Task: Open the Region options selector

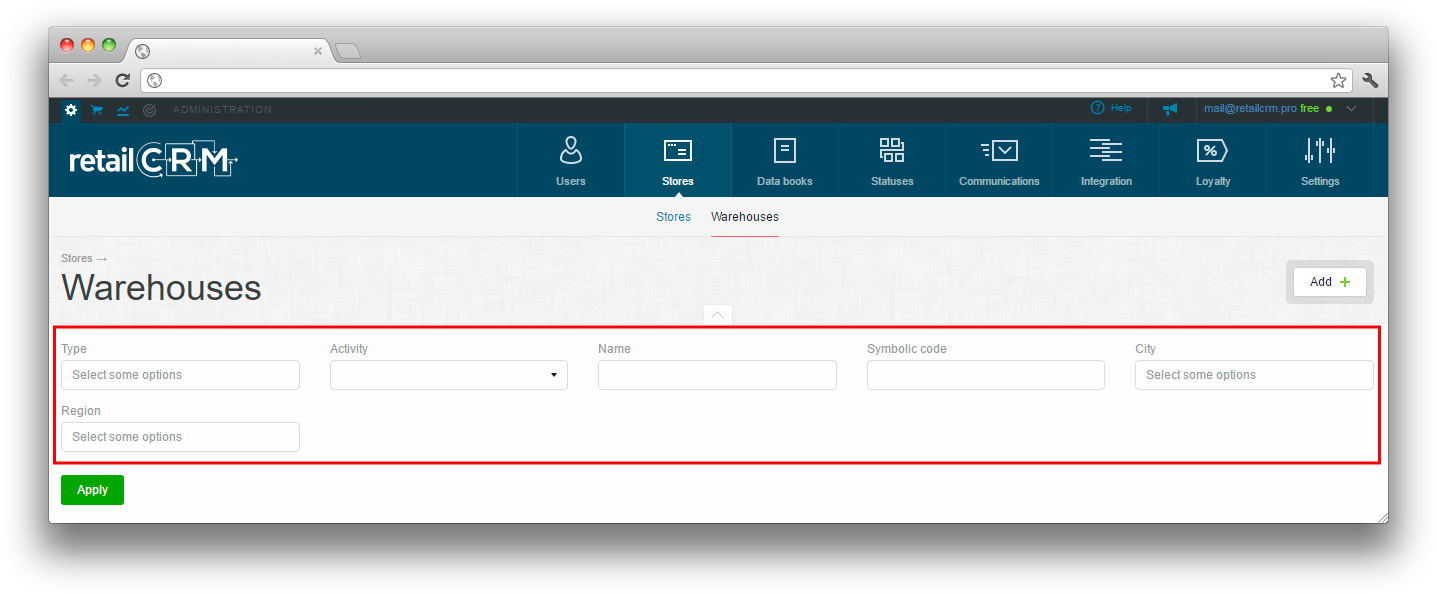Action: [x=180, y=437]
